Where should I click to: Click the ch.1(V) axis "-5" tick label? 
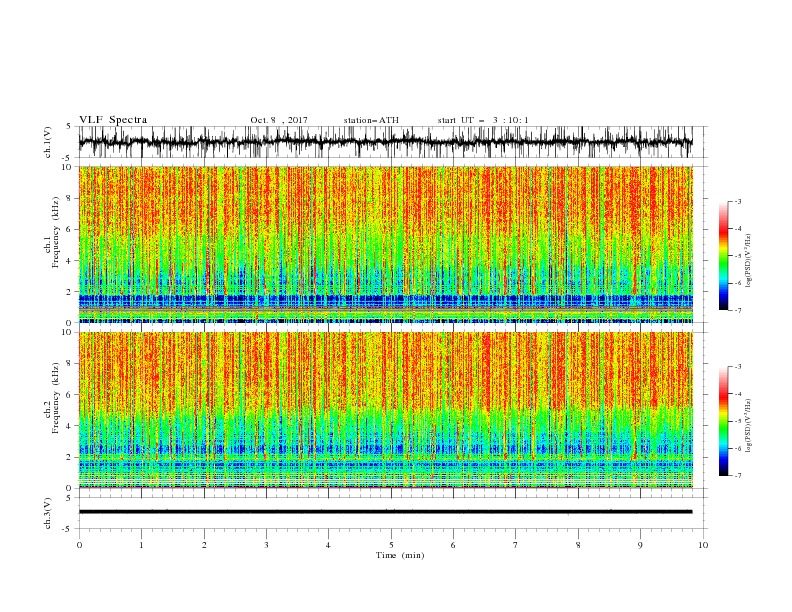point(68,158)
